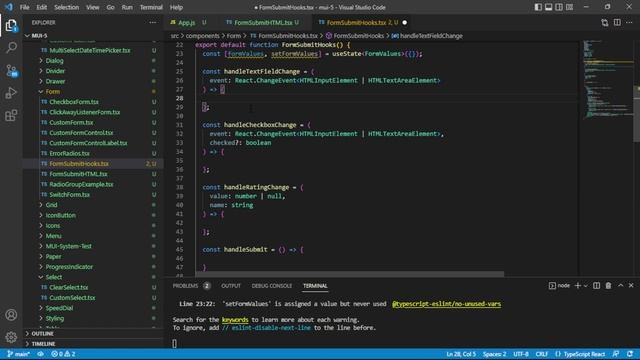The height and width of the screenshot is (360, 640).
Task: Open the Go menu
Action: pyautogui.click(x=110, y=7)
